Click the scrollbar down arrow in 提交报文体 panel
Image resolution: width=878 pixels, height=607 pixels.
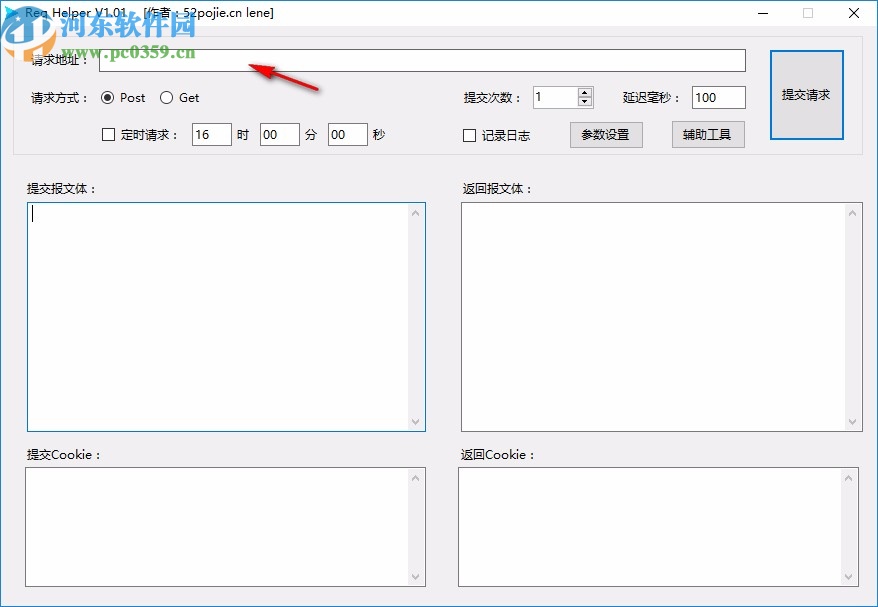pos(416,420)
